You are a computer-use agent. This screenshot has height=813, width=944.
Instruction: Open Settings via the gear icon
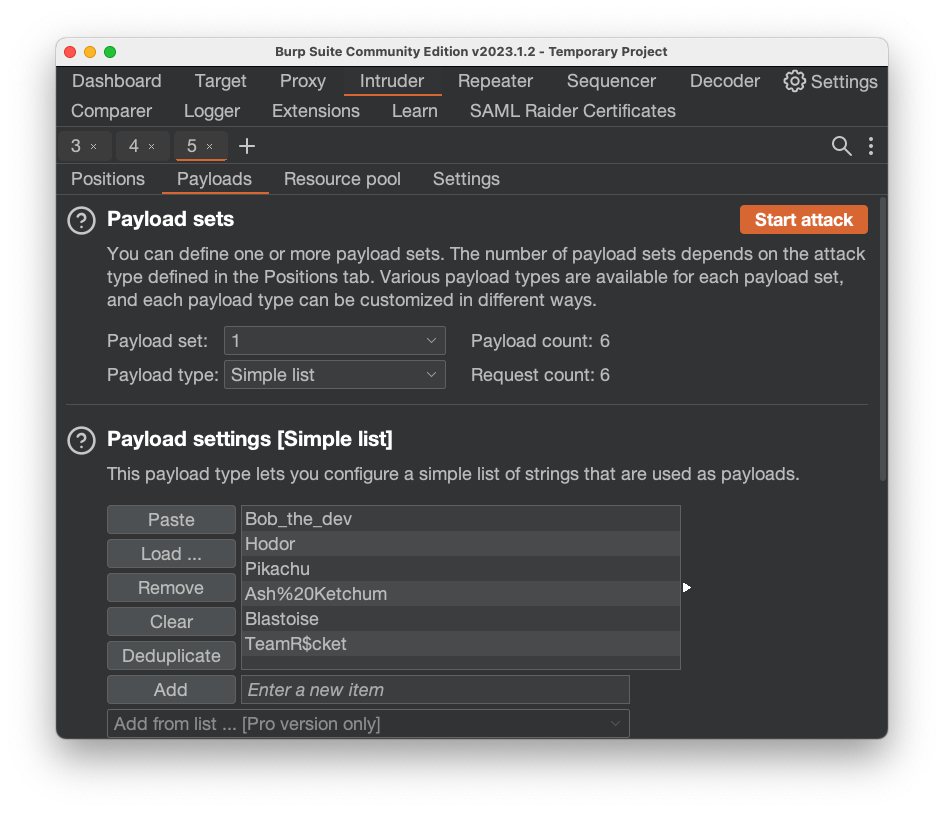(794, 81)
